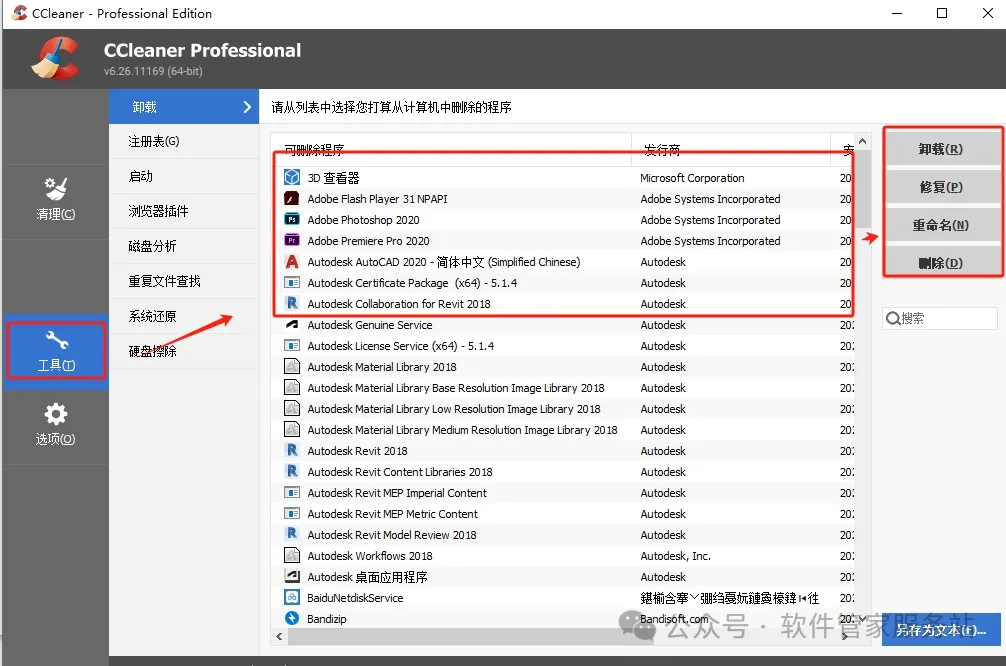Click the Autodesk 桌面应用程序 icon
The image size is (1006, 666).
coord(292,576)
